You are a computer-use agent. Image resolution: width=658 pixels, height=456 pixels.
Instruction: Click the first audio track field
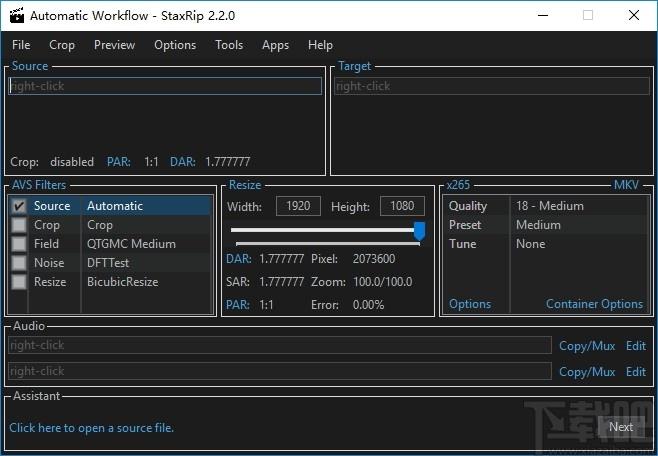coord(280,345)
